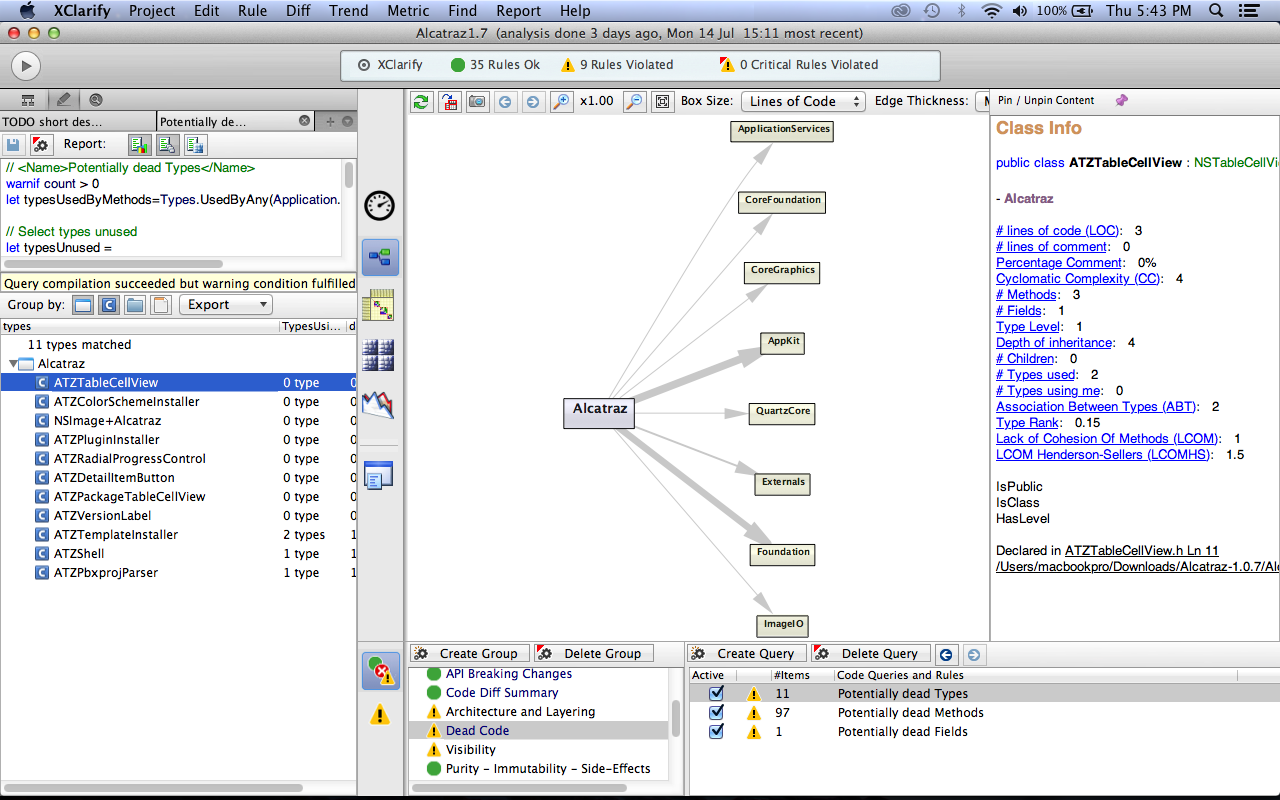
Task: Open the query tab list dropdown arrow
Action: pyautogui.click(x=347, y=121)
